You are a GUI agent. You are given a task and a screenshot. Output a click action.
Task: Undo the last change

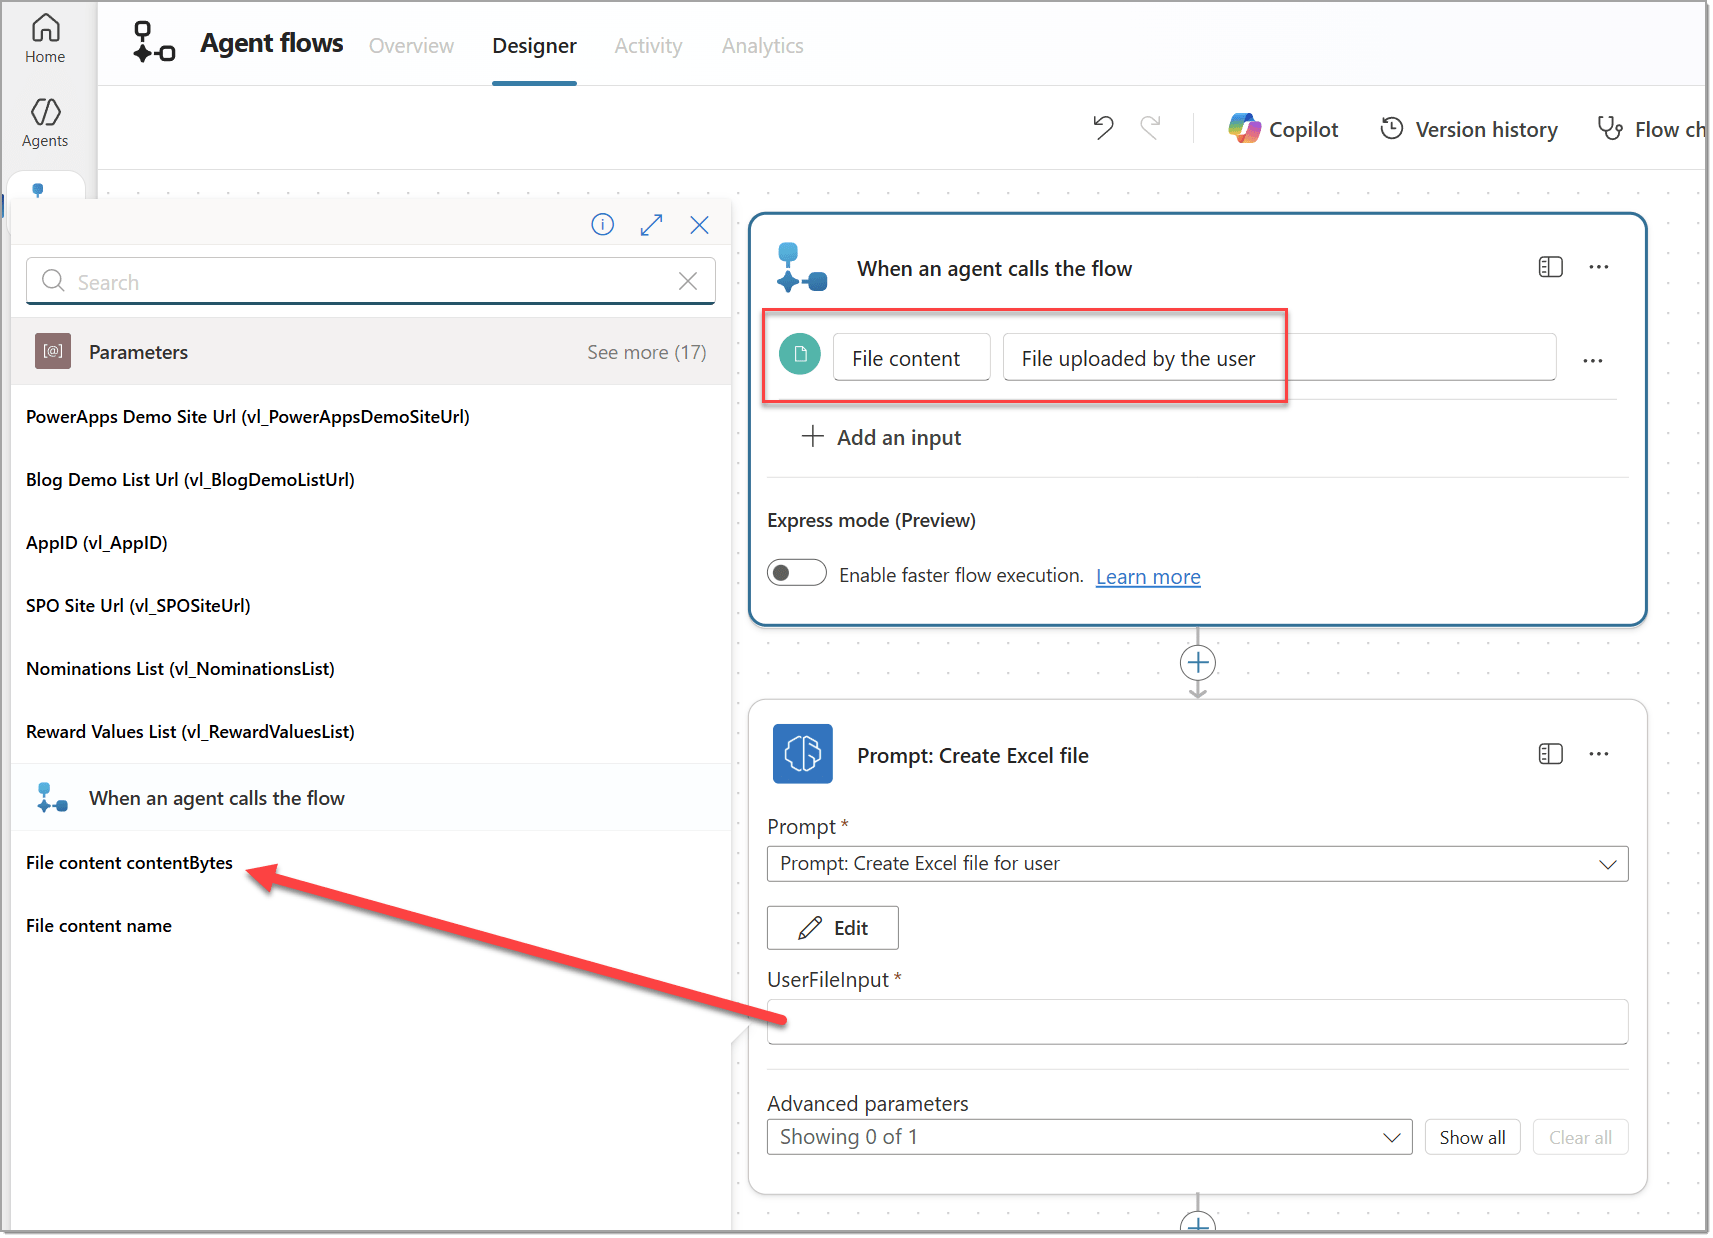pyautogui.click(x=1103, y=128)
